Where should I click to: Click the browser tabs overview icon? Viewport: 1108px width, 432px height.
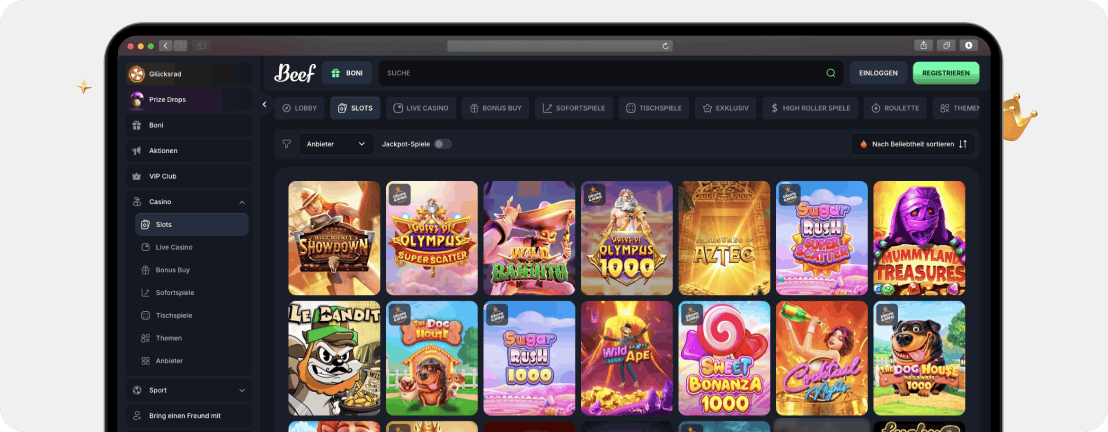point(946,45)
